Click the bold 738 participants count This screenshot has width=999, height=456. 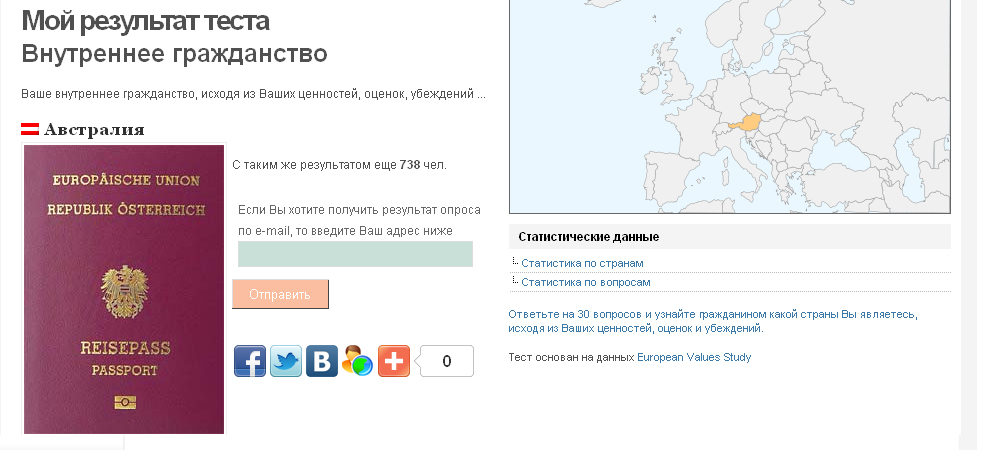pyautogui.click(x=409, y=164)
